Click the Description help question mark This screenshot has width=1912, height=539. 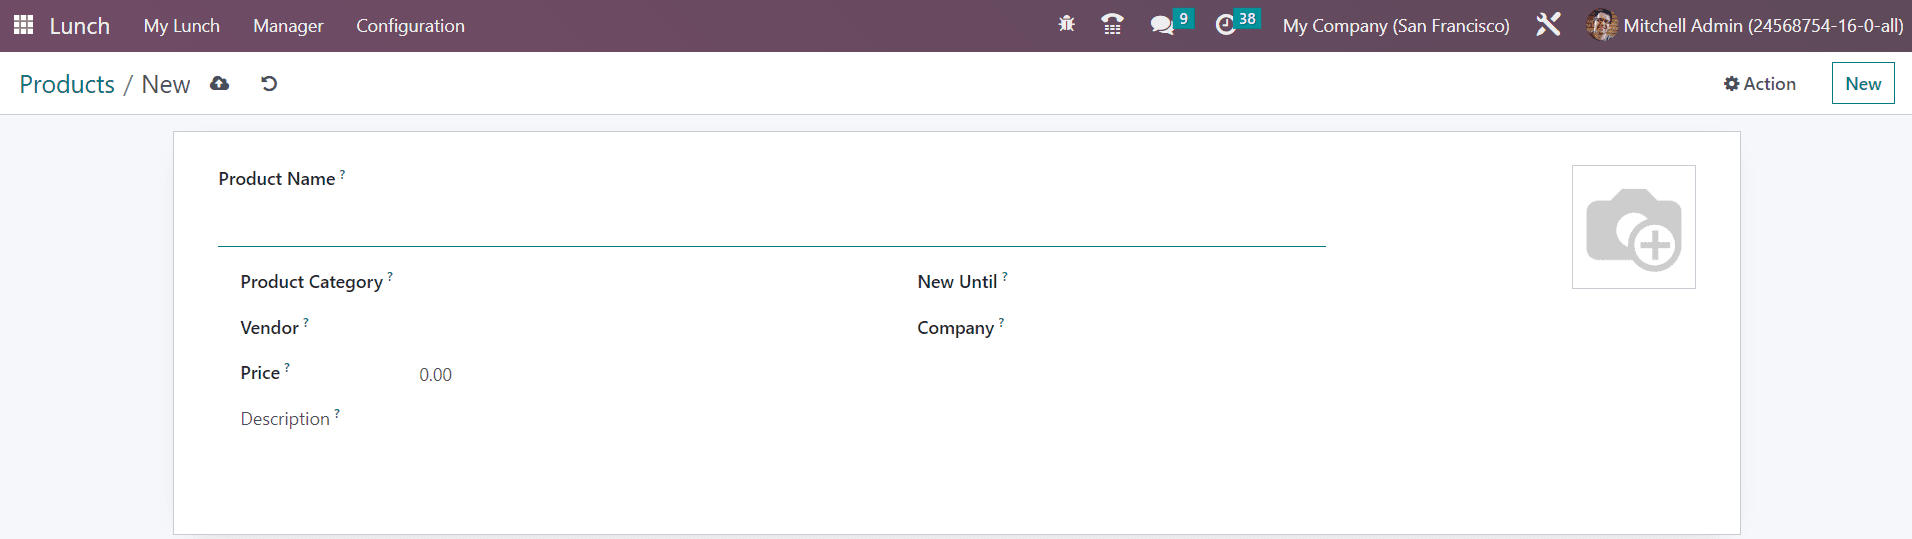click(337, 414)
